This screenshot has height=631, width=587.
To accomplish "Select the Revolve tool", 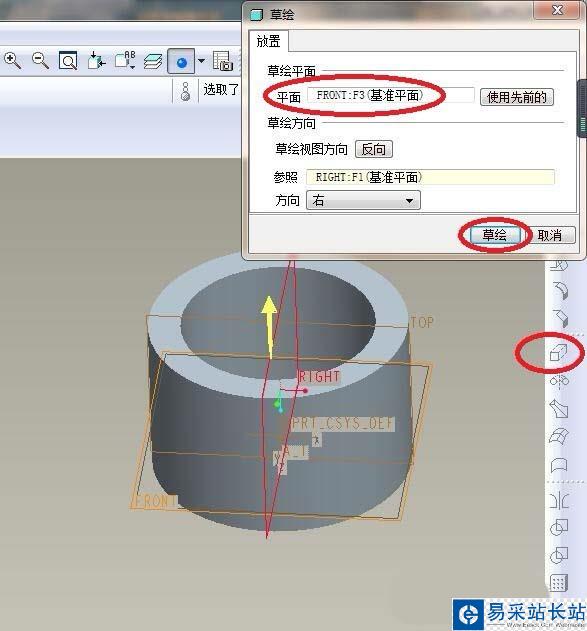I will 559,380.
